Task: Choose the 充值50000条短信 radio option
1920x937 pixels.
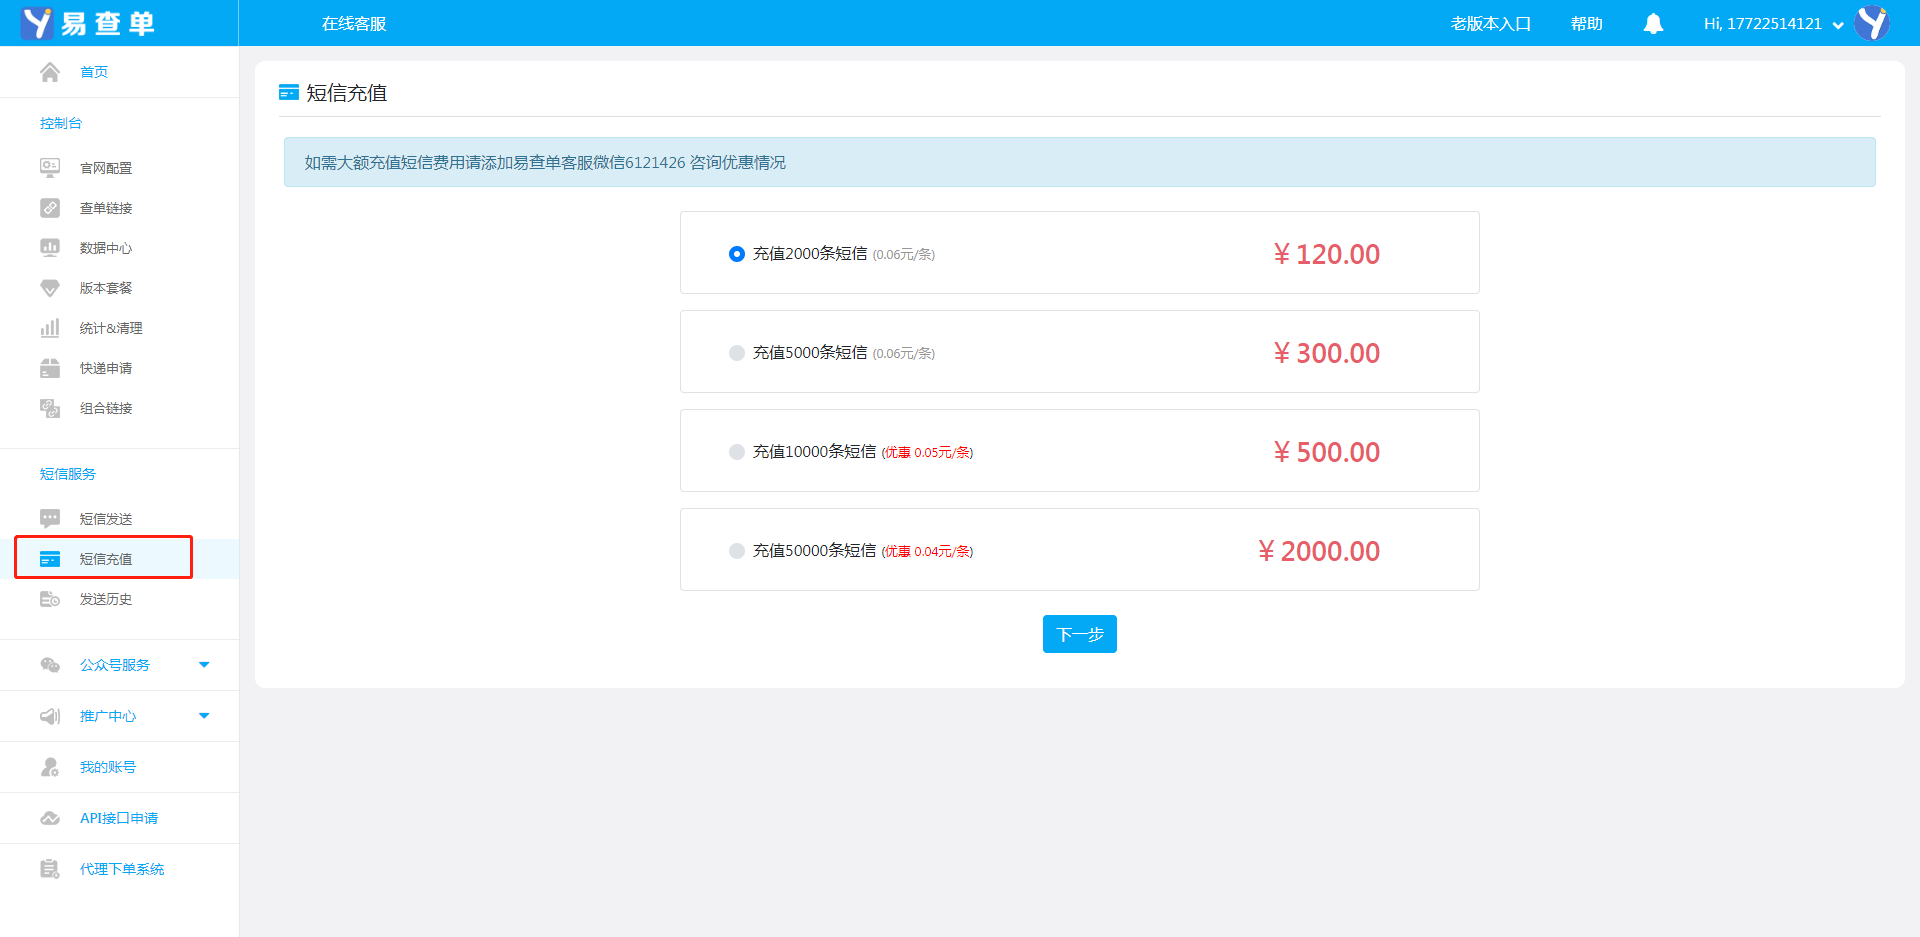Action: [737, 551]
